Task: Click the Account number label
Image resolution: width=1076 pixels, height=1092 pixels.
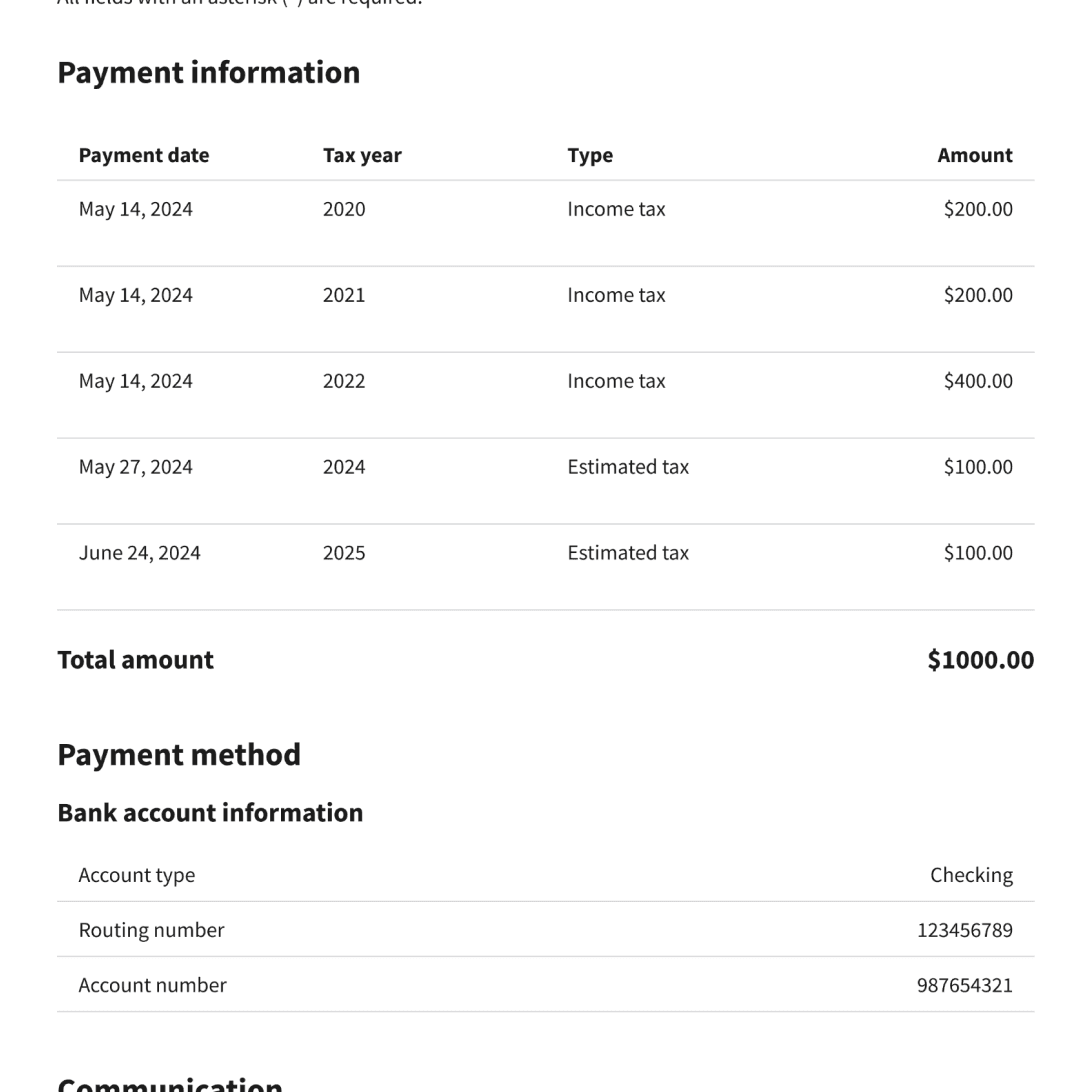Action: coord(153,985)
